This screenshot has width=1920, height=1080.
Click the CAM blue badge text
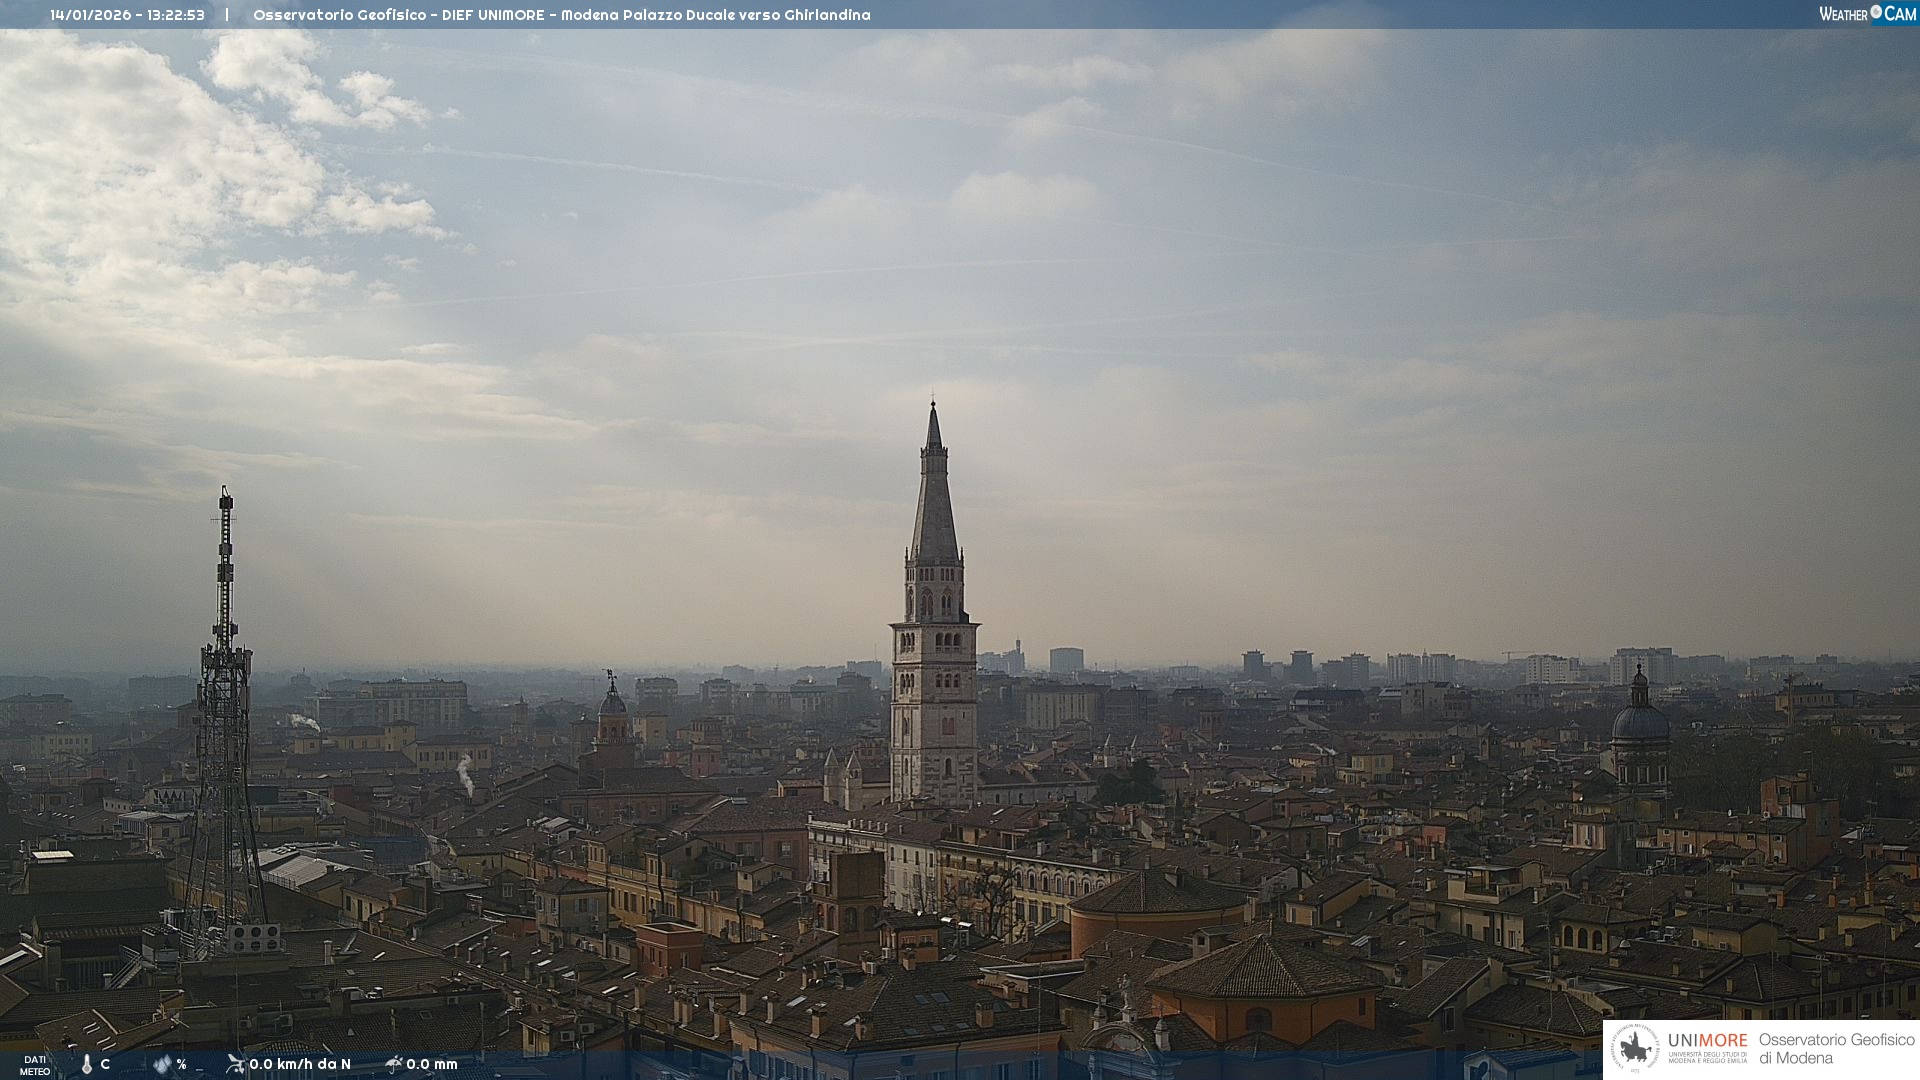click(1900, 14)
